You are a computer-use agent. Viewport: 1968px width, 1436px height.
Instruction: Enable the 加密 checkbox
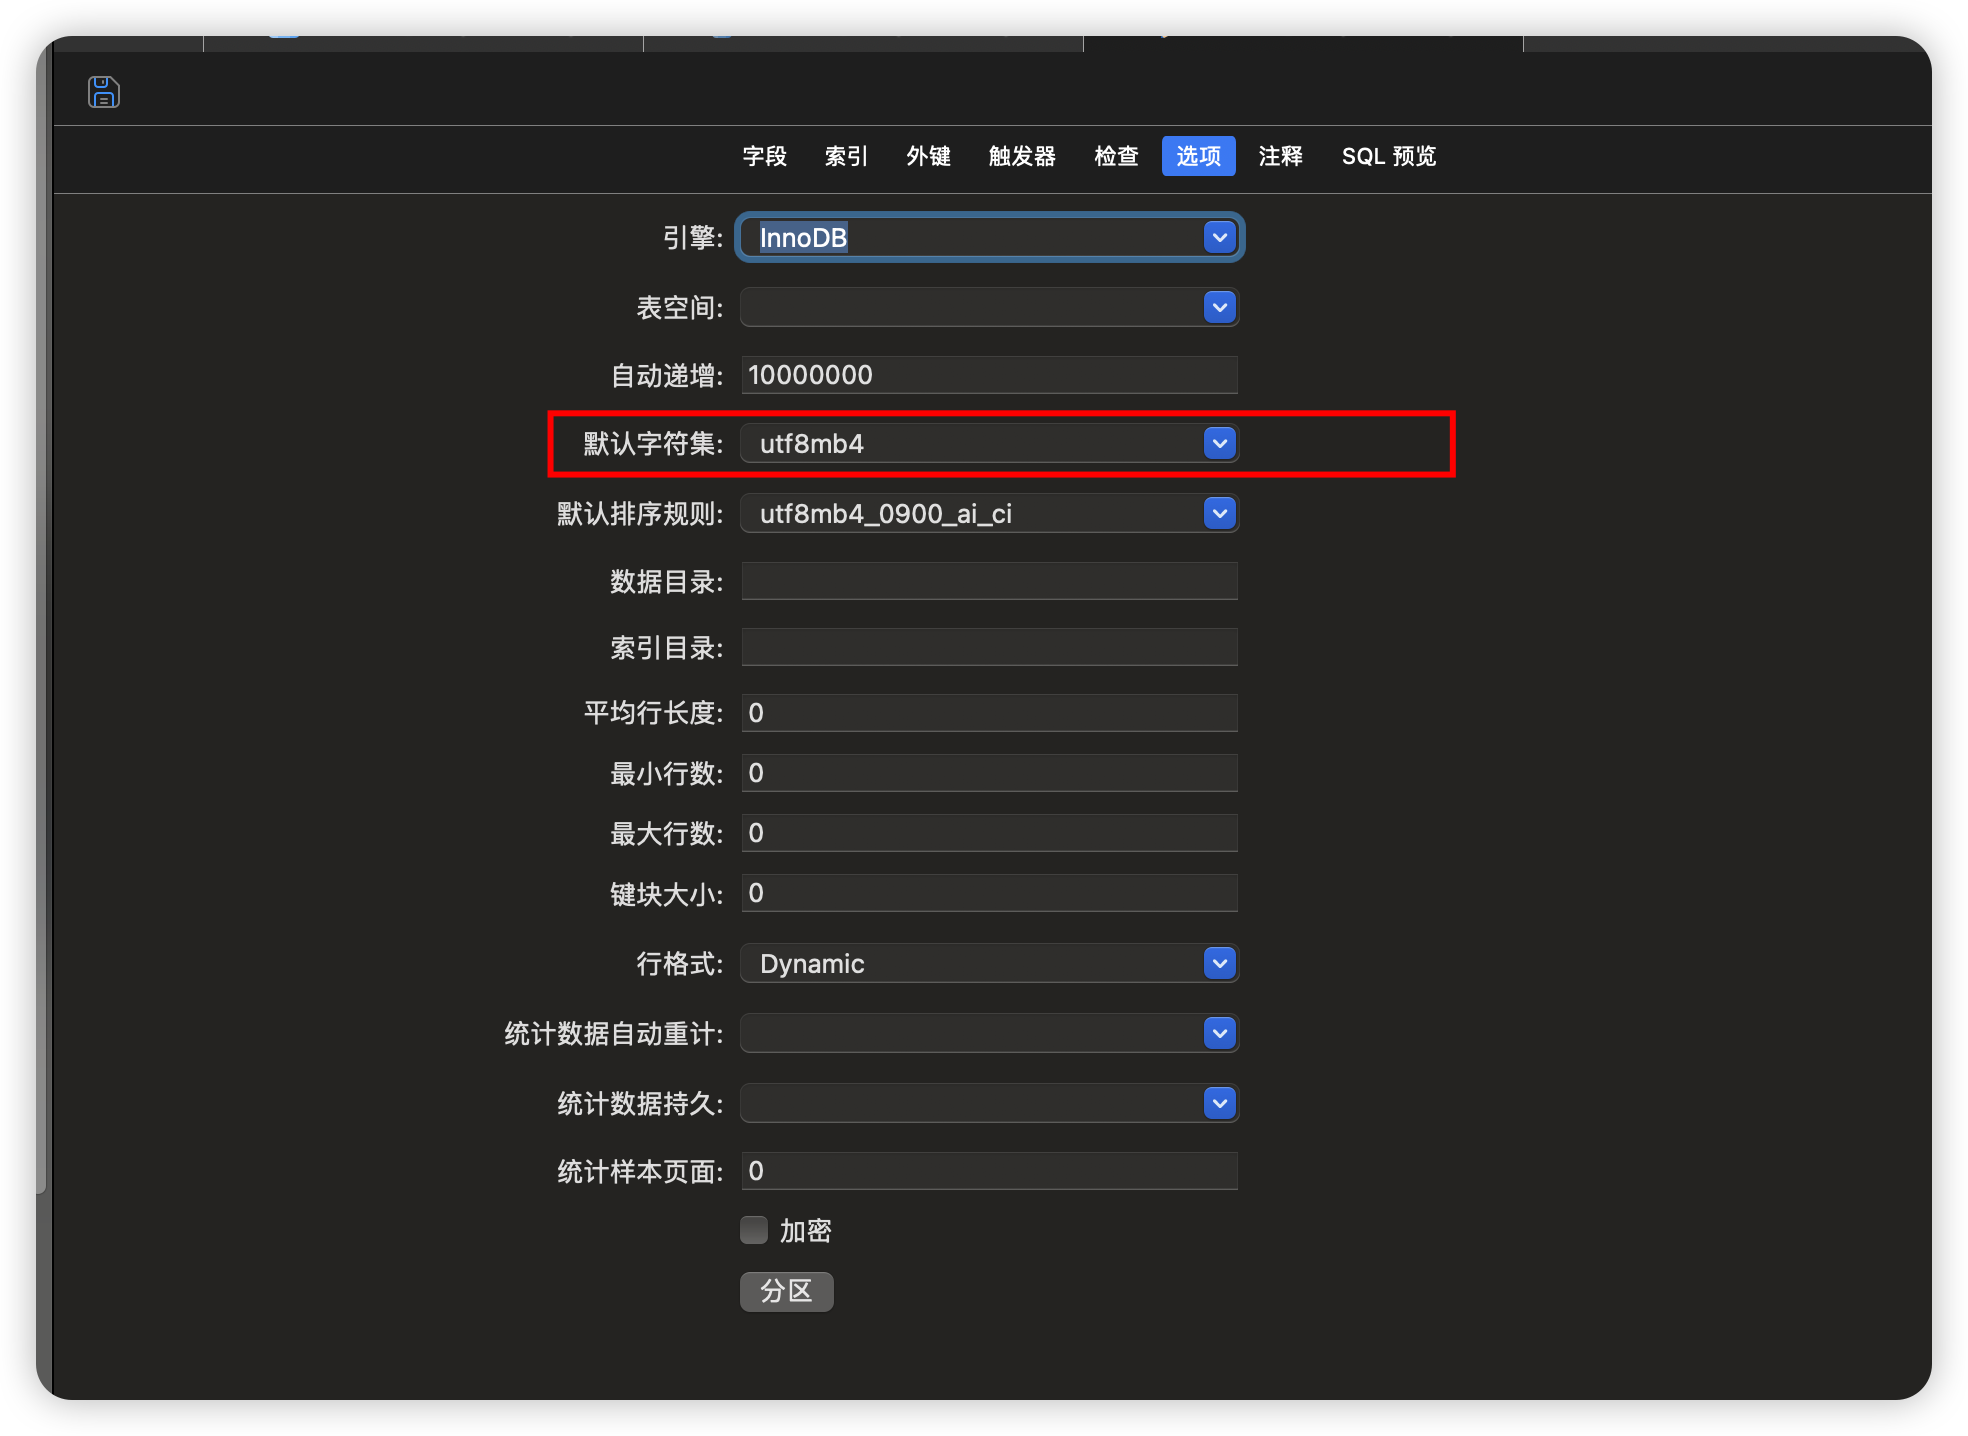754,1230
